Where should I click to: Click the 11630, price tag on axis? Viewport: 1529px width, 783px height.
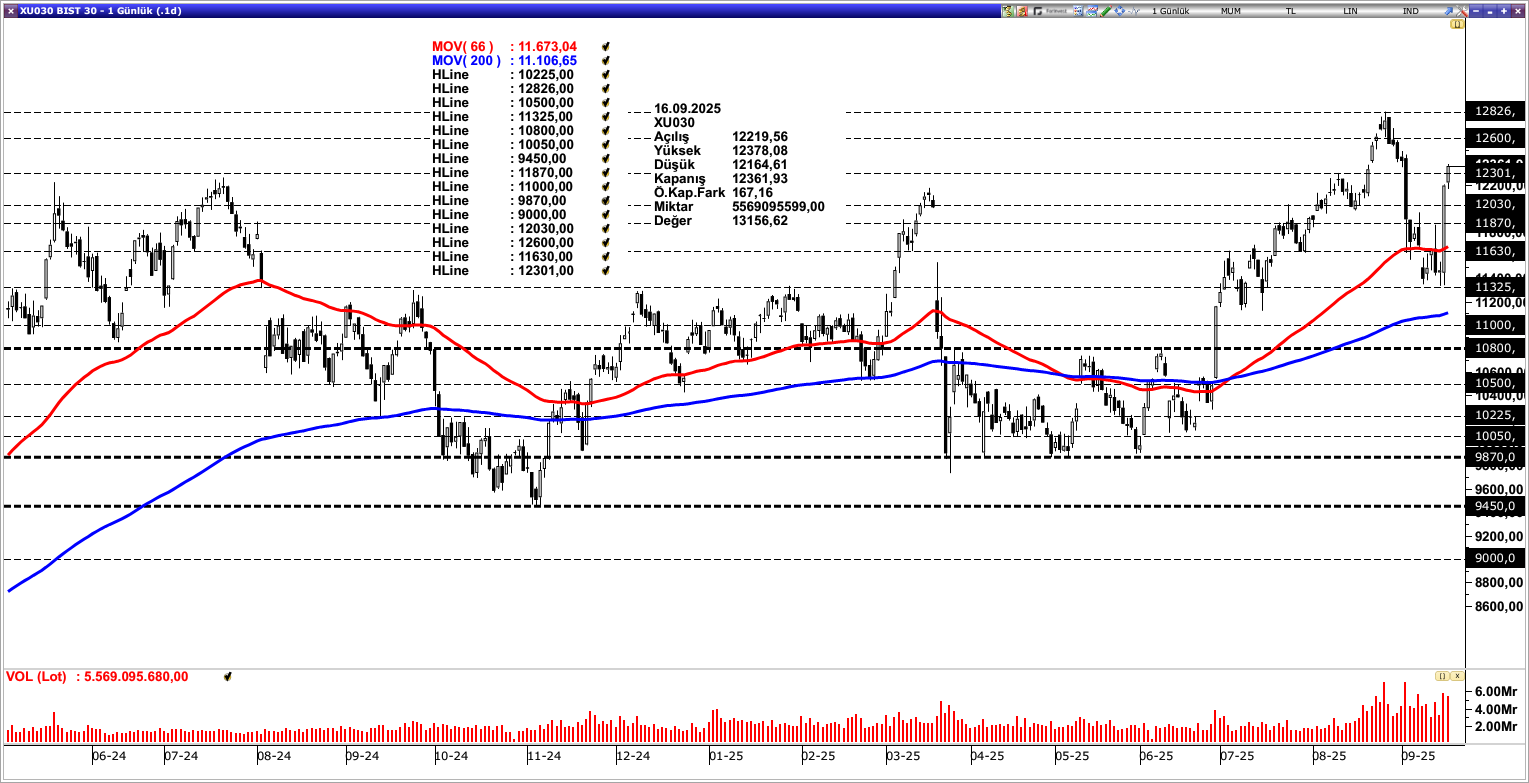tap(1496, 251)
